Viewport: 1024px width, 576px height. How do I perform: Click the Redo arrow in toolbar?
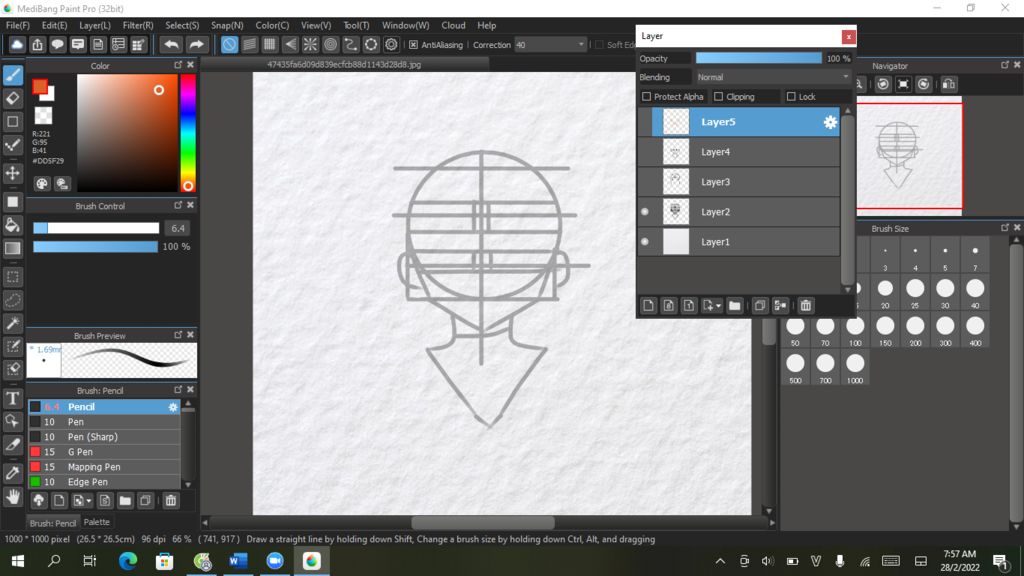tap(196, 44)
